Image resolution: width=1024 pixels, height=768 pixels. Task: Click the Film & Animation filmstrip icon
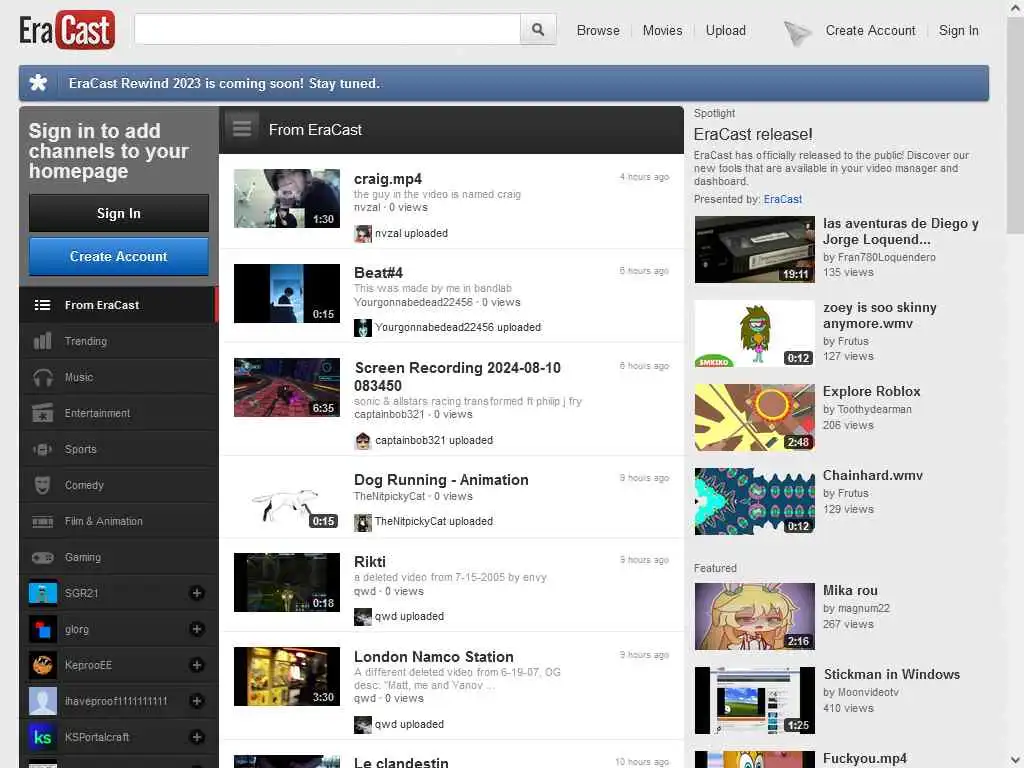pos(42,521)
